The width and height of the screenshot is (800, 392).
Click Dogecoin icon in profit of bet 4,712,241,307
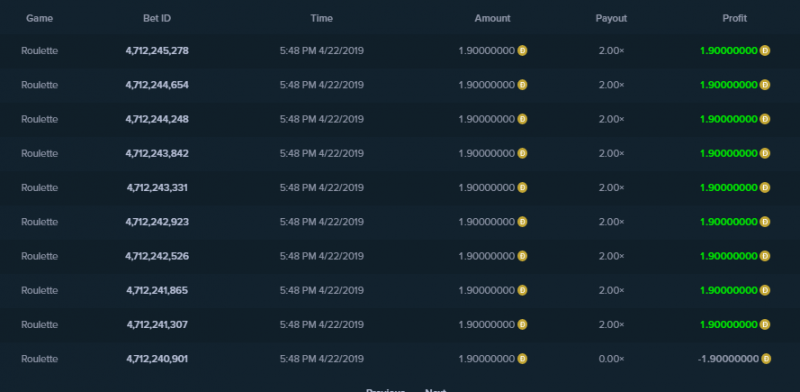(764, 324)
